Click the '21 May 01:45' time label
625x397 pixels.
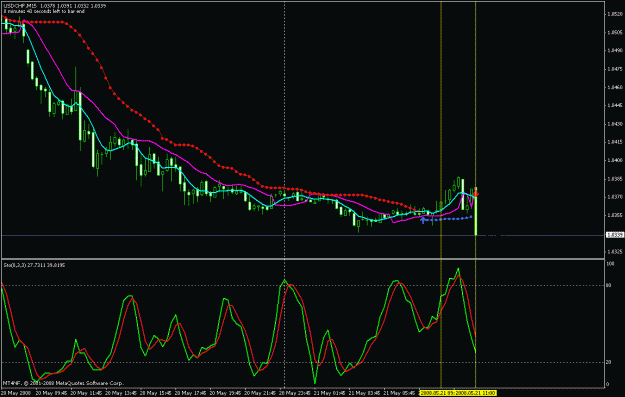(329, 393)
